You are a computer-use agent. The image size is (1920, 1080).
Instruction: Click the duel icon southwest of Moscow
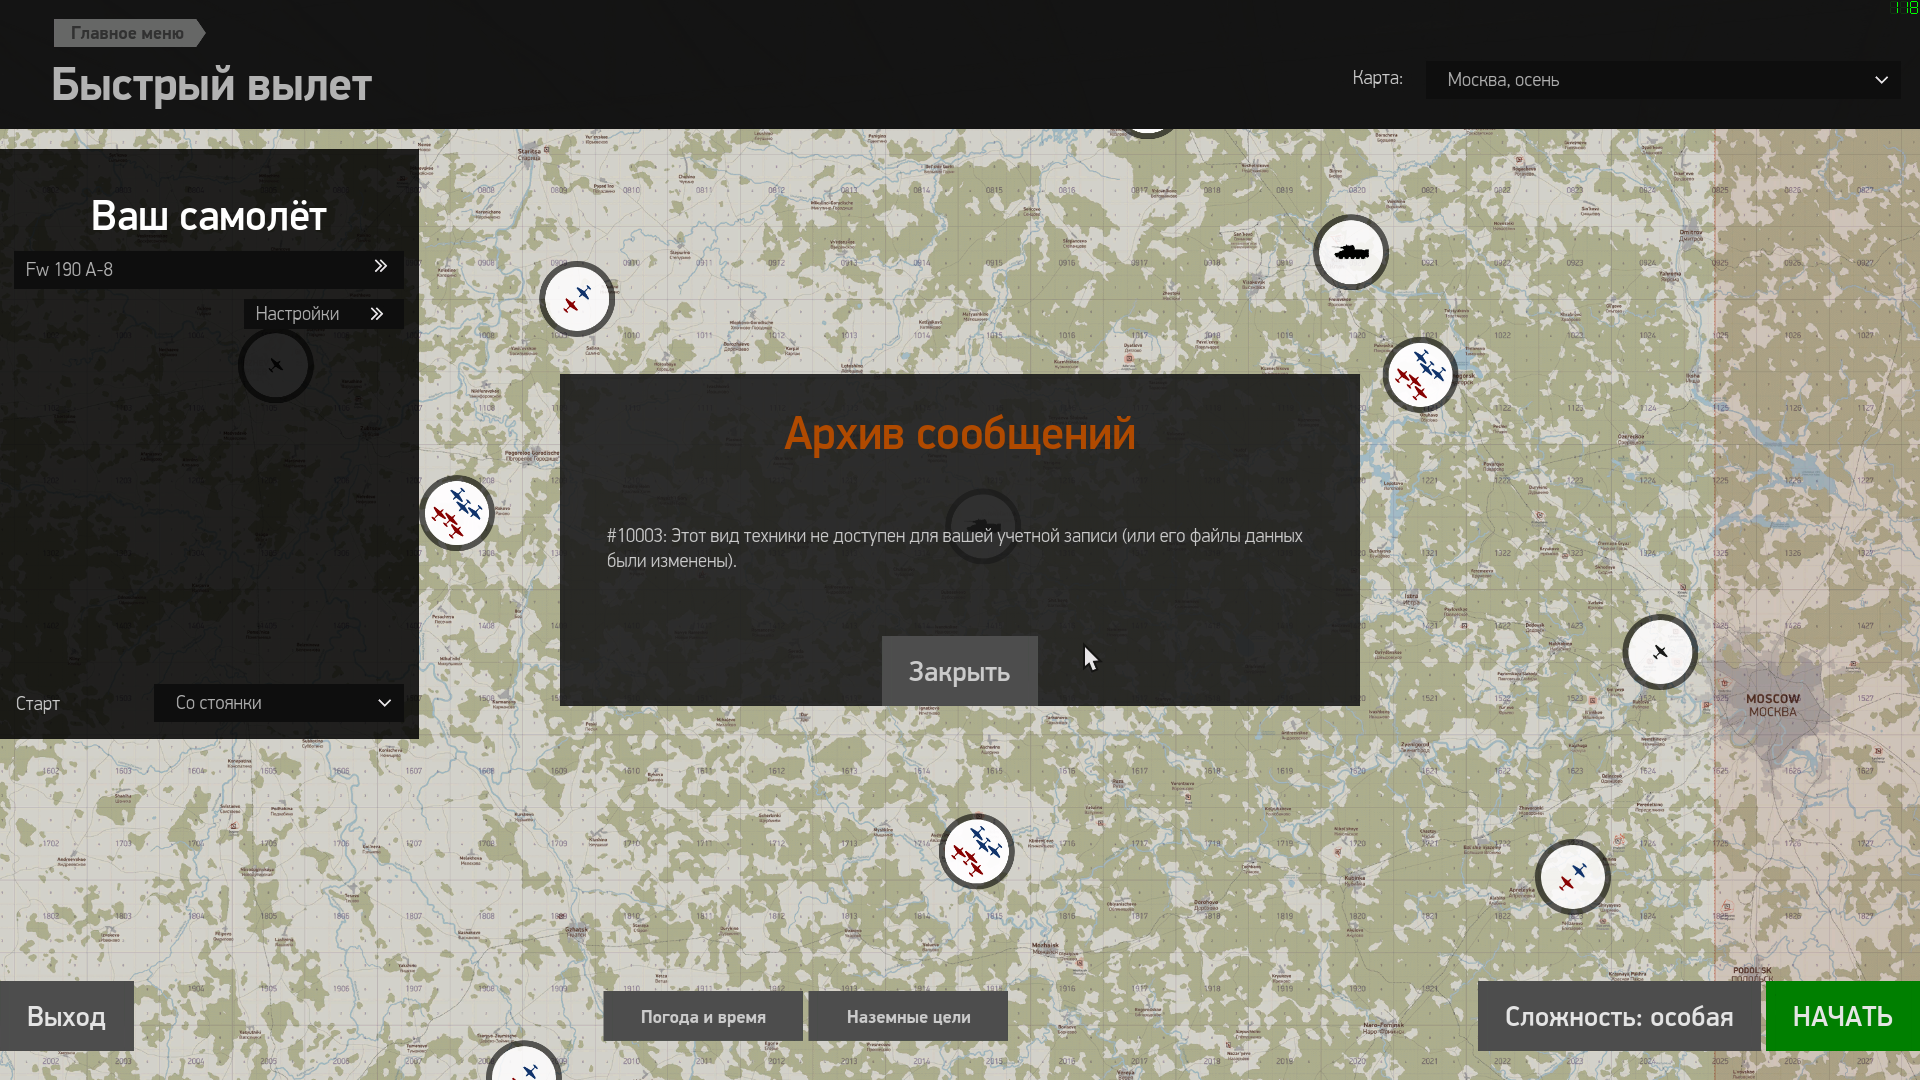[x=1572, y=877]
